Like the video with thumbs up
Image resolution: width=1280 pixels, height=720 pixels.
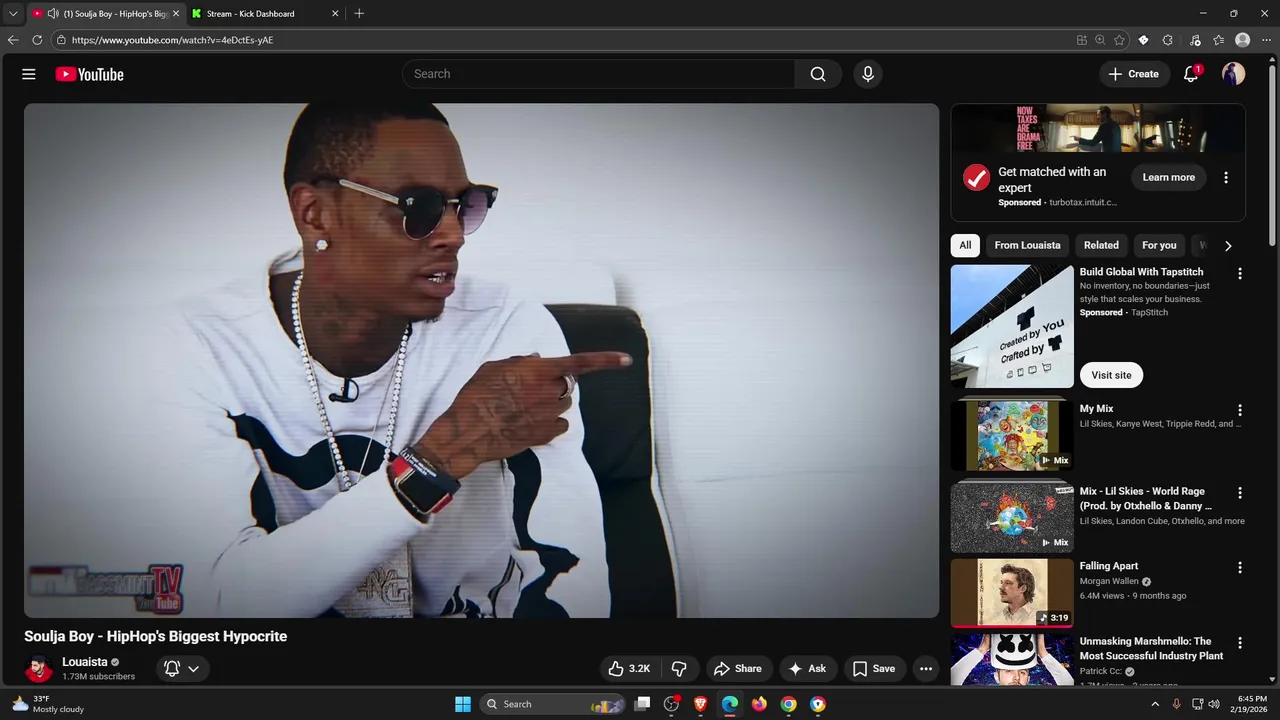[629, 669]
